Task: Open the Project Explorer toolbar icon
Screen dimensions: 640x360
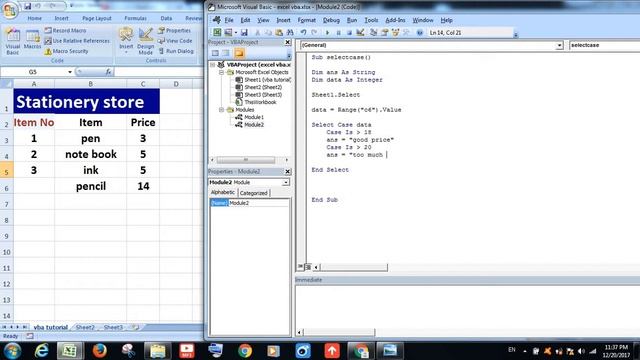Action: [x=373, y=32]
